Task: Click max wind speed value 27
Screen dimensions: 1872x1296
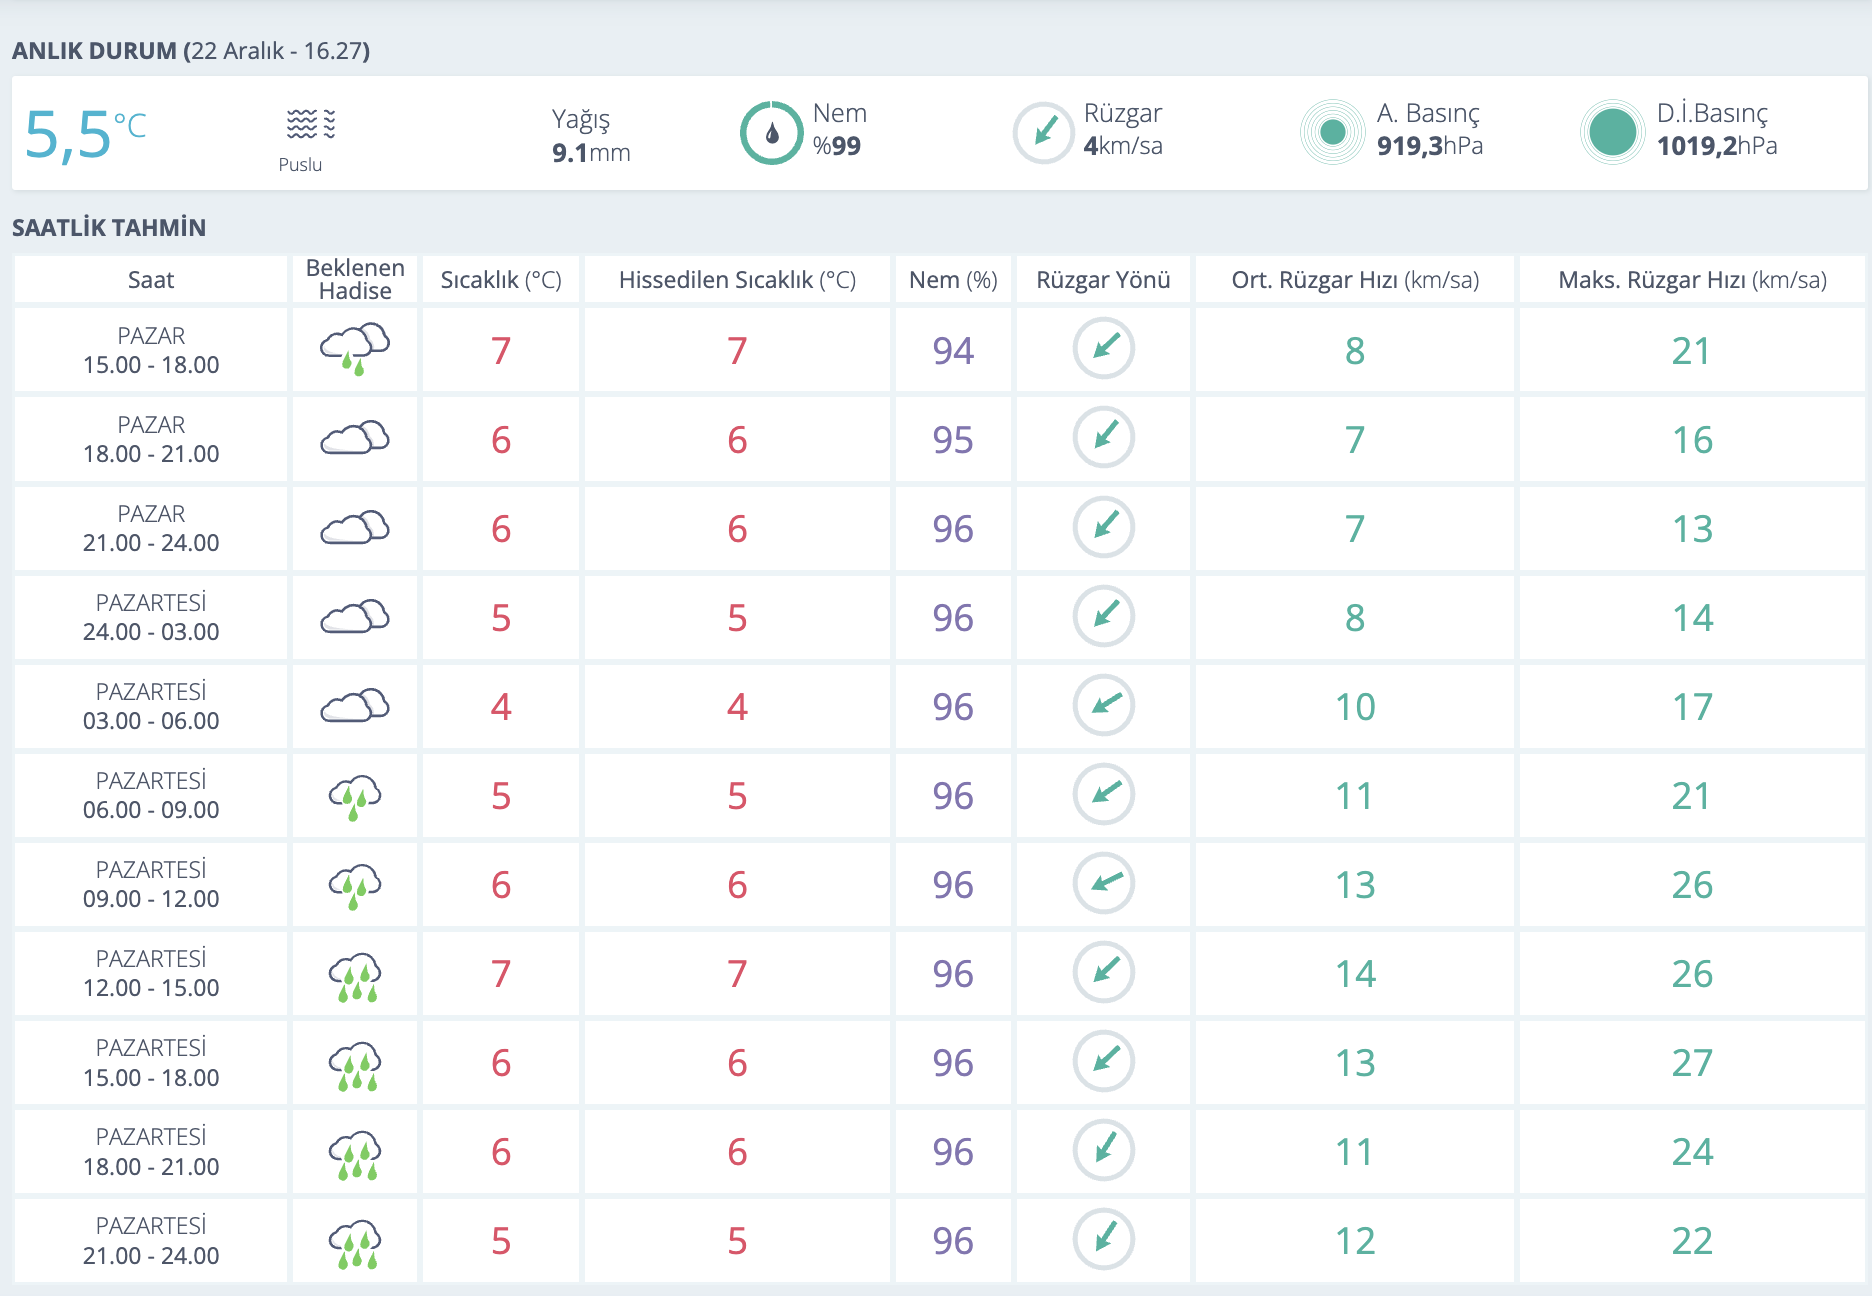Action: (x=1692, y=1063)
